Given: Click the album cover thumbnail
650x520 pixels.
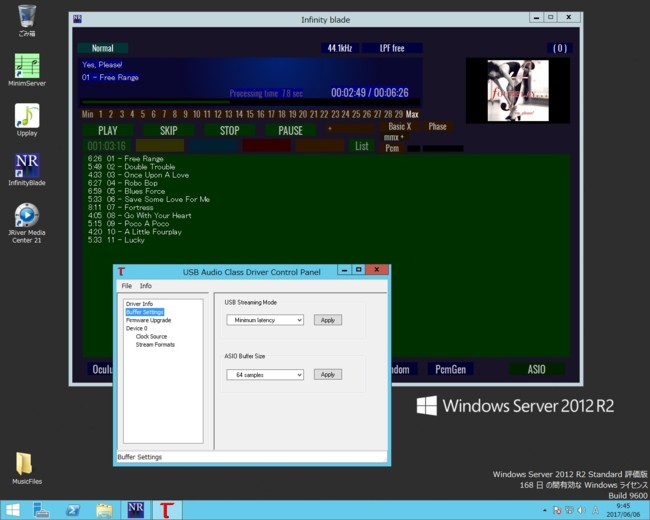Looking at the screenshot, I should tap(518, 91).
